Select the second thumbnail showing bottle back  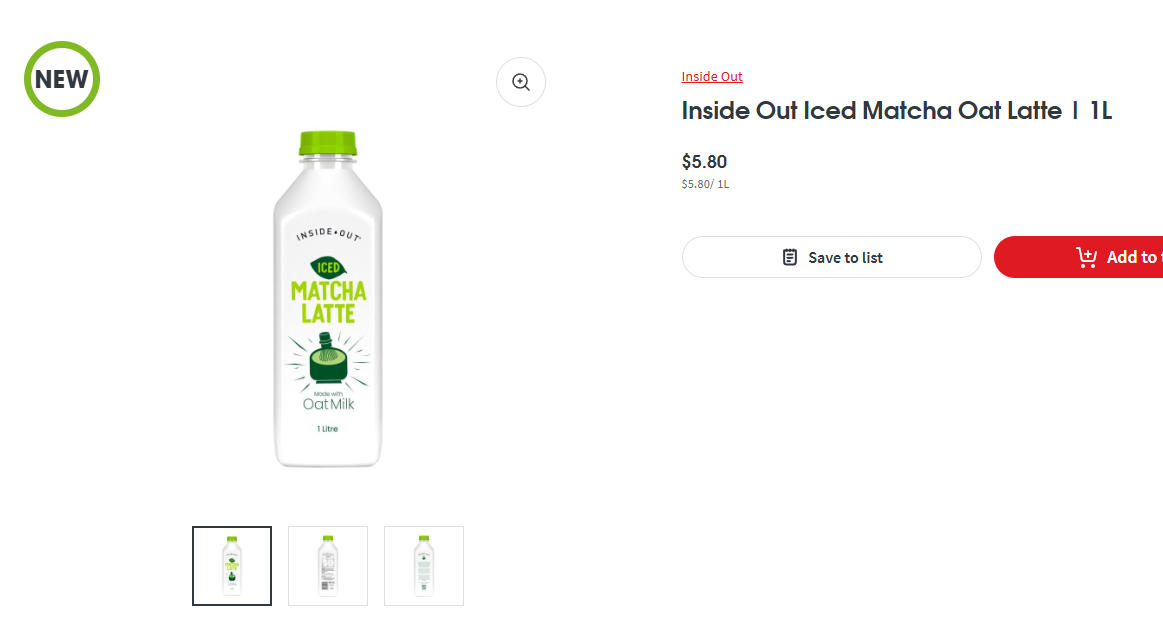(x=328, y=566)
